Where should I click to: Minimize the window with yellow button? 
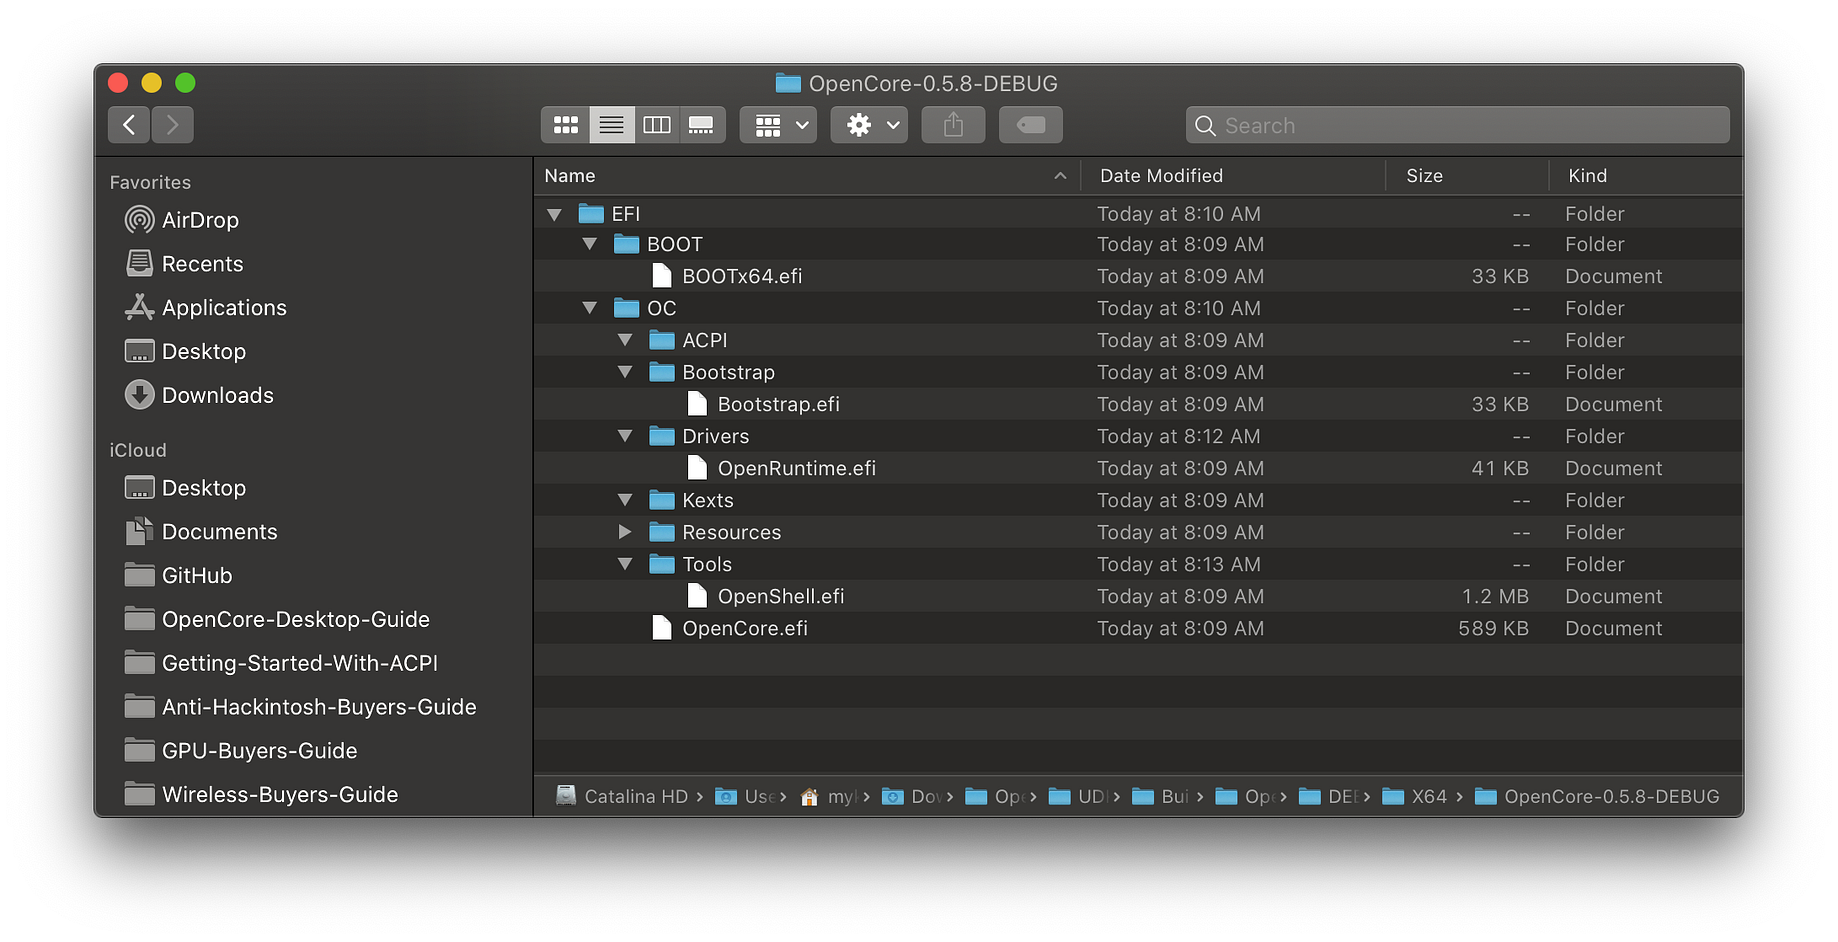coord(152,83)
